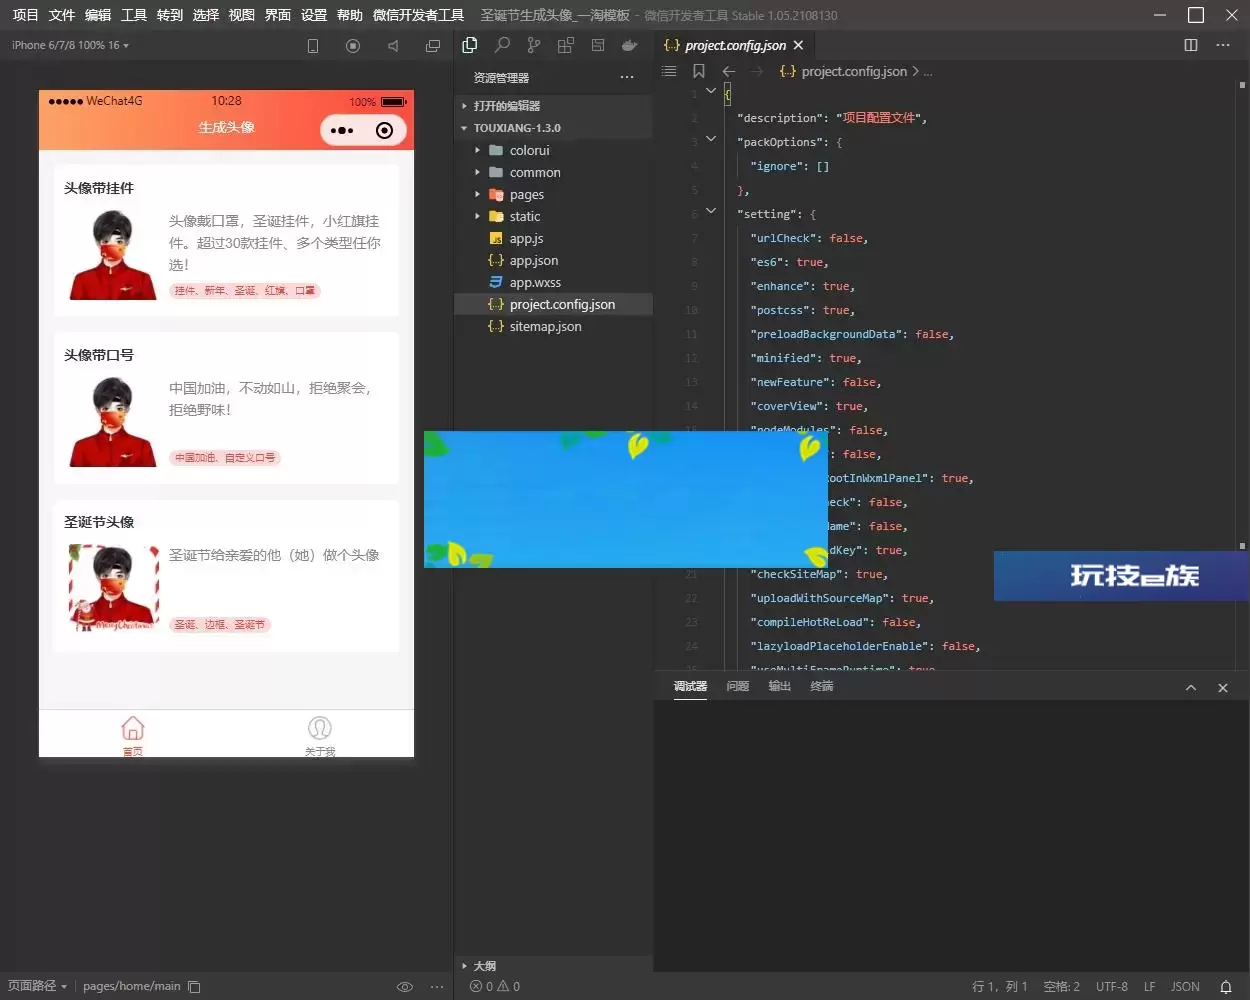The width and height of the screenshot is (1250, 1000).
Task: Switch to the 问题 tab
Action: 738,686
